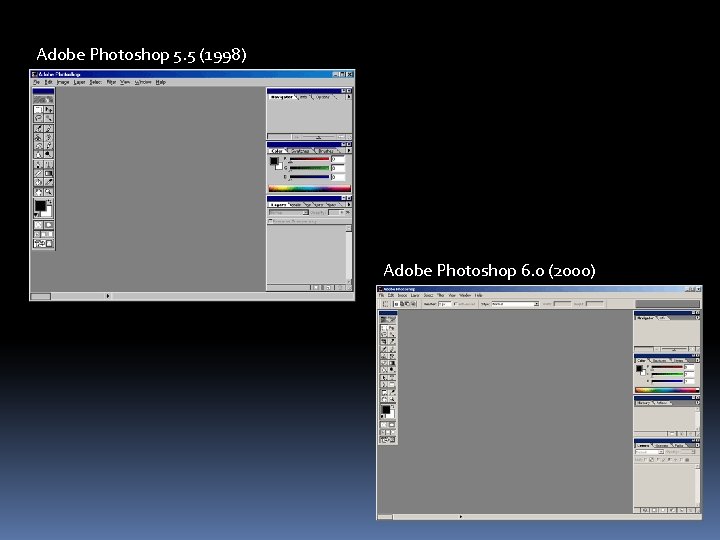The height and width of the screenshot is (540, 720).
Task: Switch to Swatches tab in Photoshop 5.5
Action: pos(300,151)
